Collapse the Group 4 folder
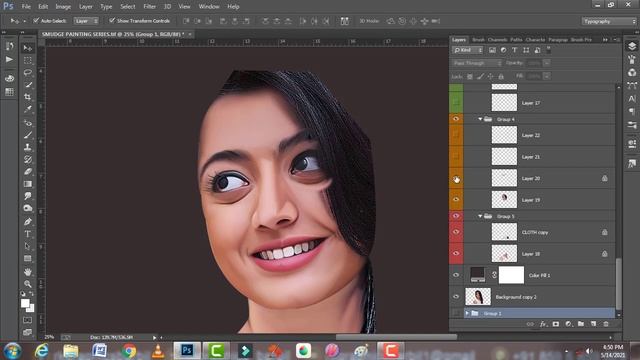Viewport: 640px width, 360px height. point(480,119)
